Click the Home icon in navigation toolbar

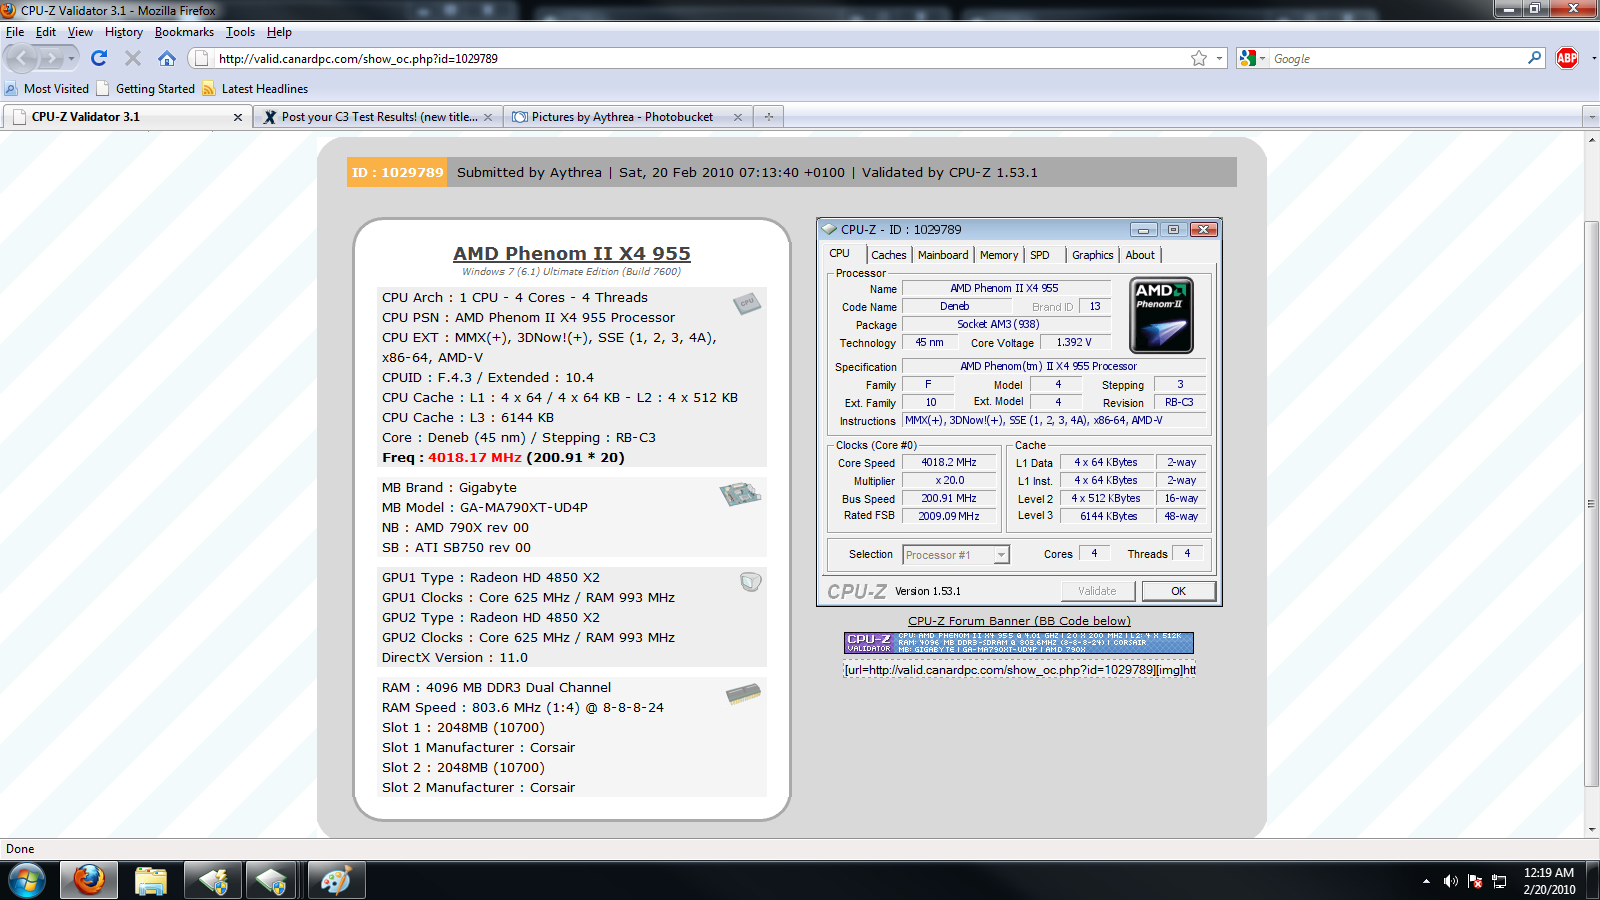pyautogui.click(x=167, y=58)
